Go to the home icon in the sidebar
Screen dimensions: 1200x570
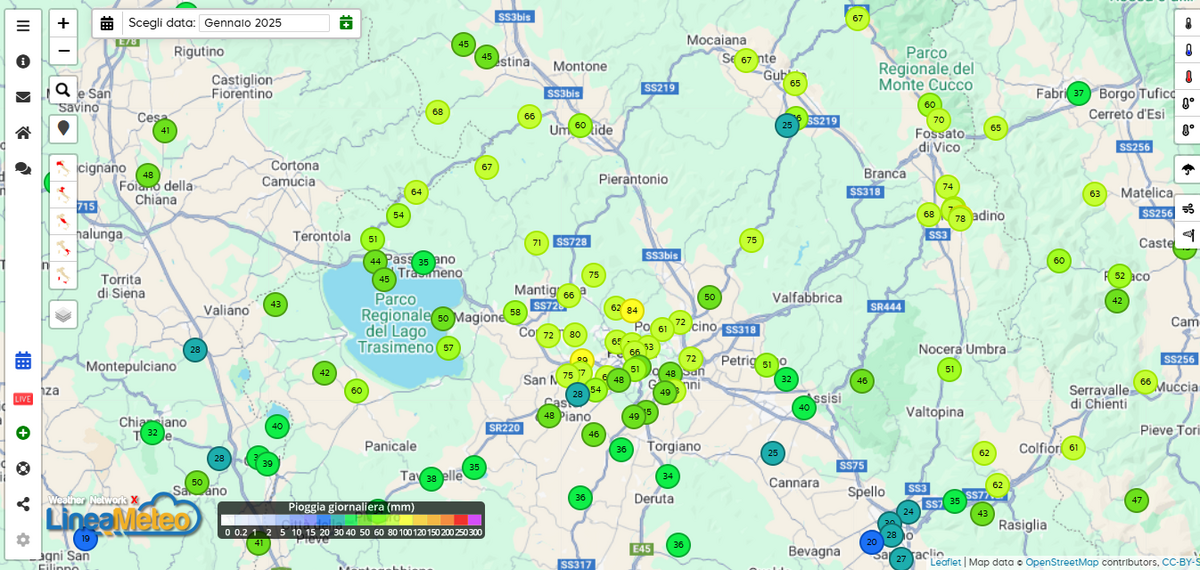(23, 133)
